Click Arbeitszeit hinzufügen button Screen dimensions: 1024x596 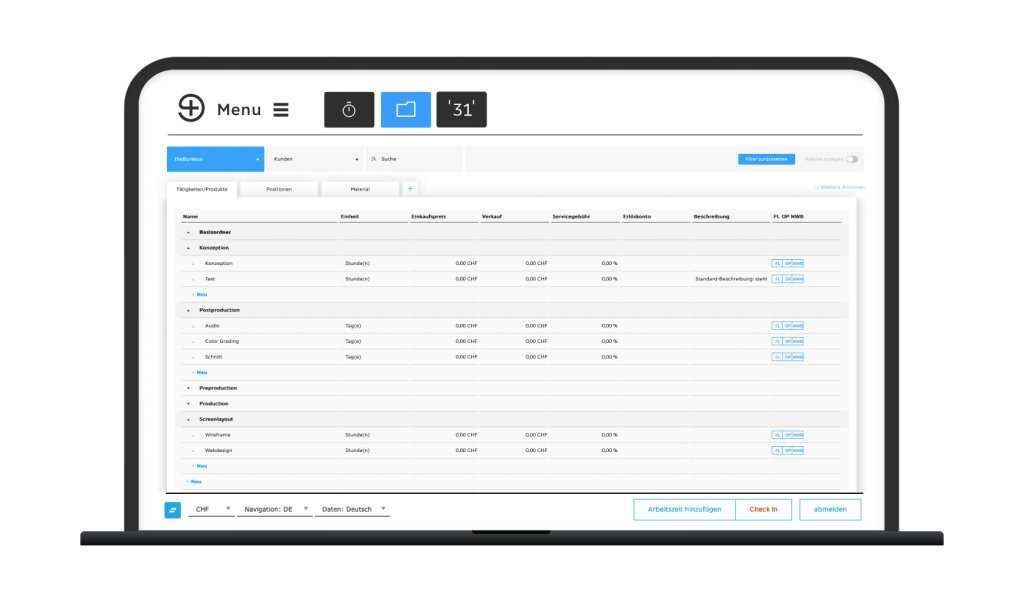click(684, 510)
